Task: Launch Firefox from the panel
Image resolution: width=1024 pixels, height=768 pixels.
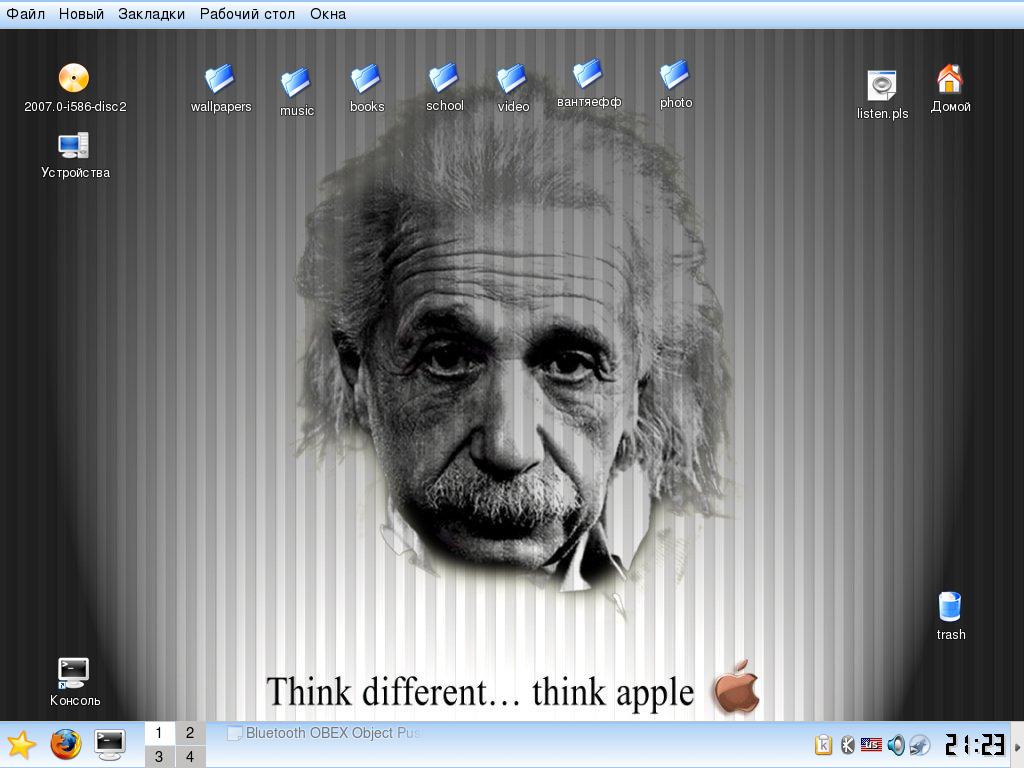Action: tap(66, 744)
